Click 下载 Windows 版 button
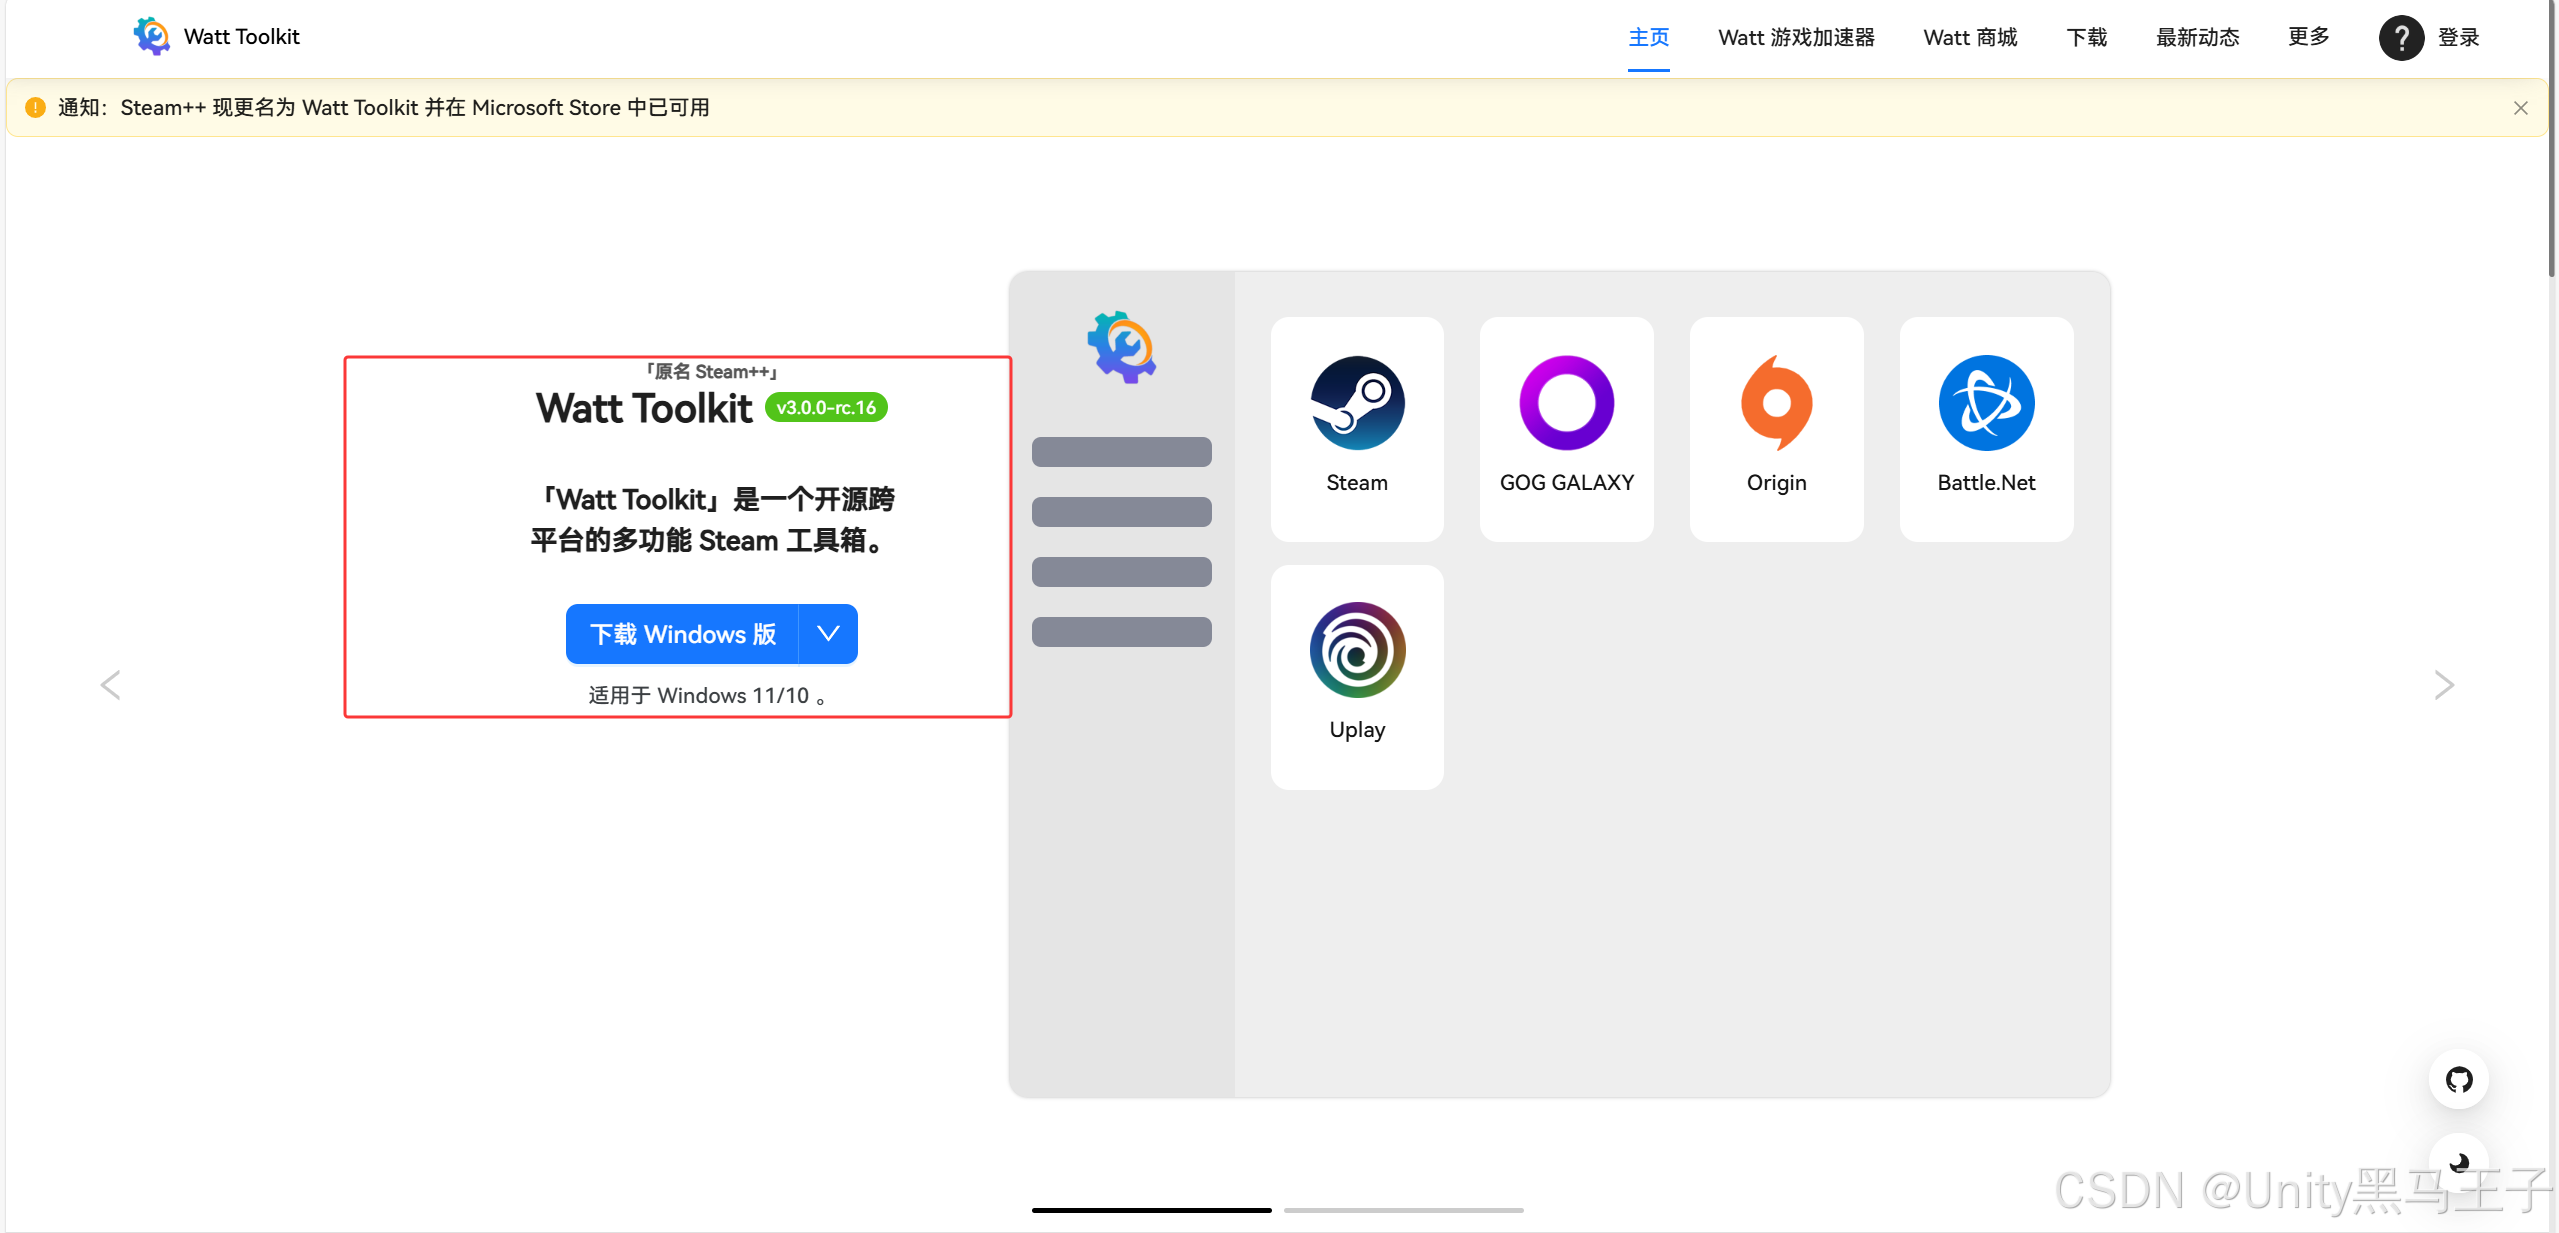 683,634
